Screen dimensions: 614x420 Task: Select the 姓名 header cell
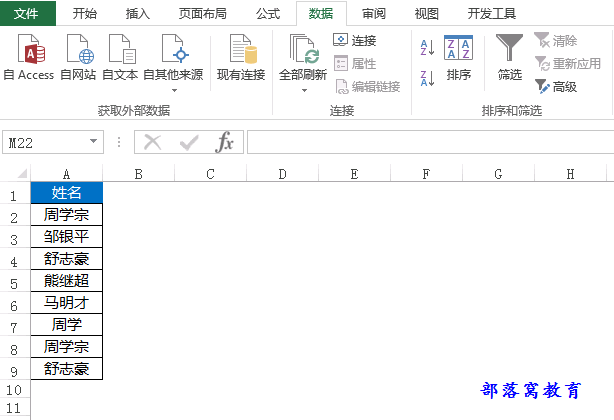66,193
